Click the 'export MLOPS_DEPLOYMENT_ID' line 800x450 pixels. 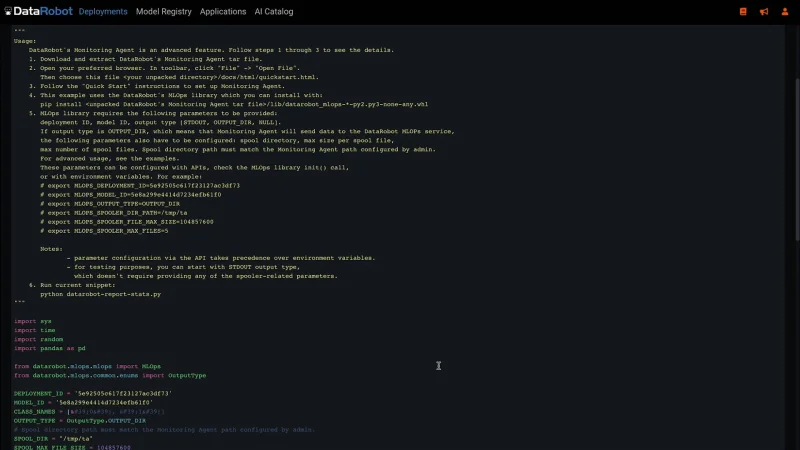(x=140, y=186)
